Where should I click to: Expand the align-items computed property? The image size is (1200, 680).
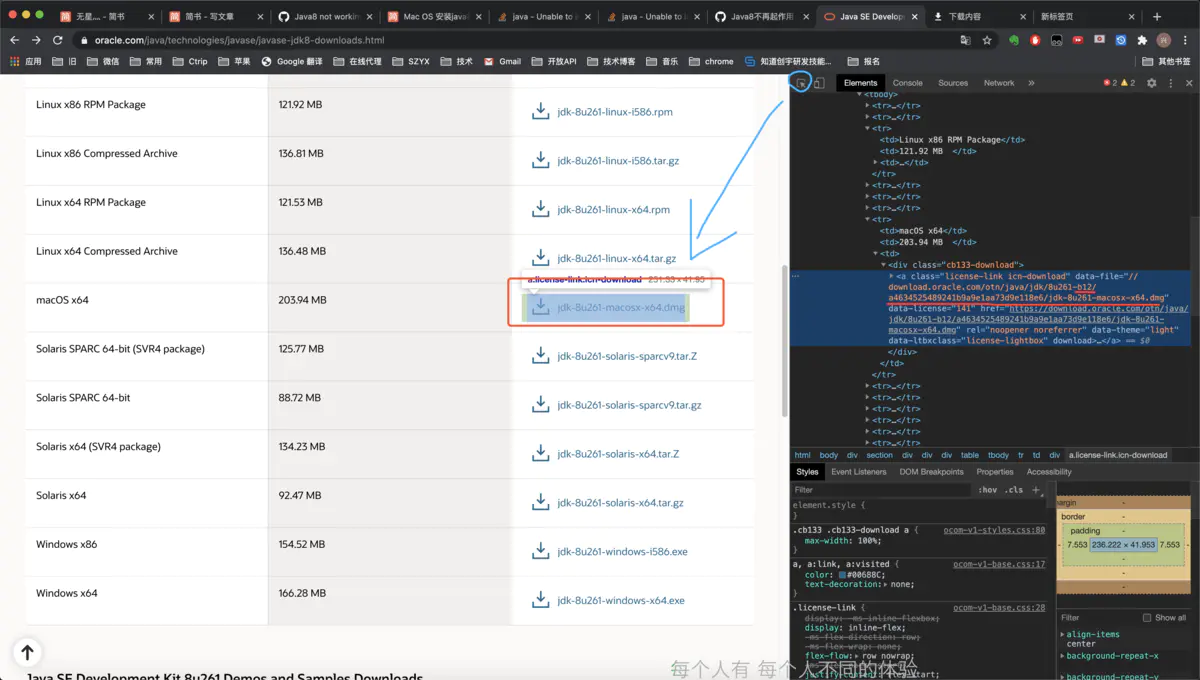click(x=1062, y=634)
